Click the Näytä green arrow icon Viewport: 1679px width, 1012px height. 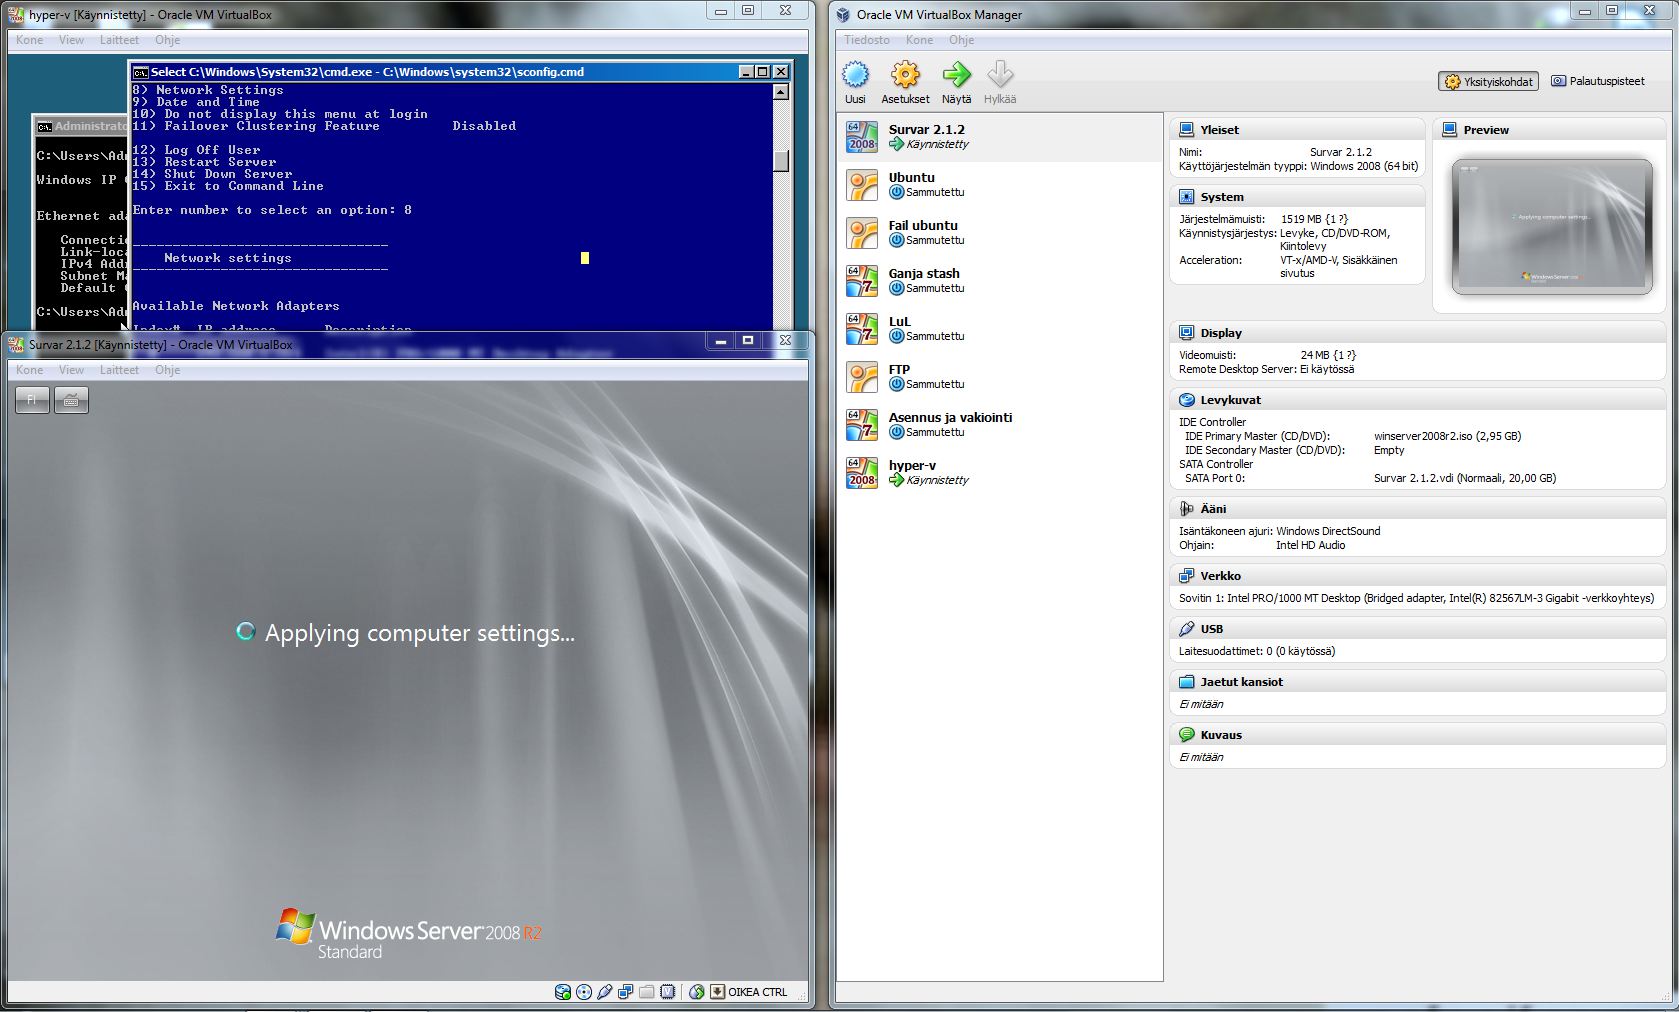pos(956,76)
